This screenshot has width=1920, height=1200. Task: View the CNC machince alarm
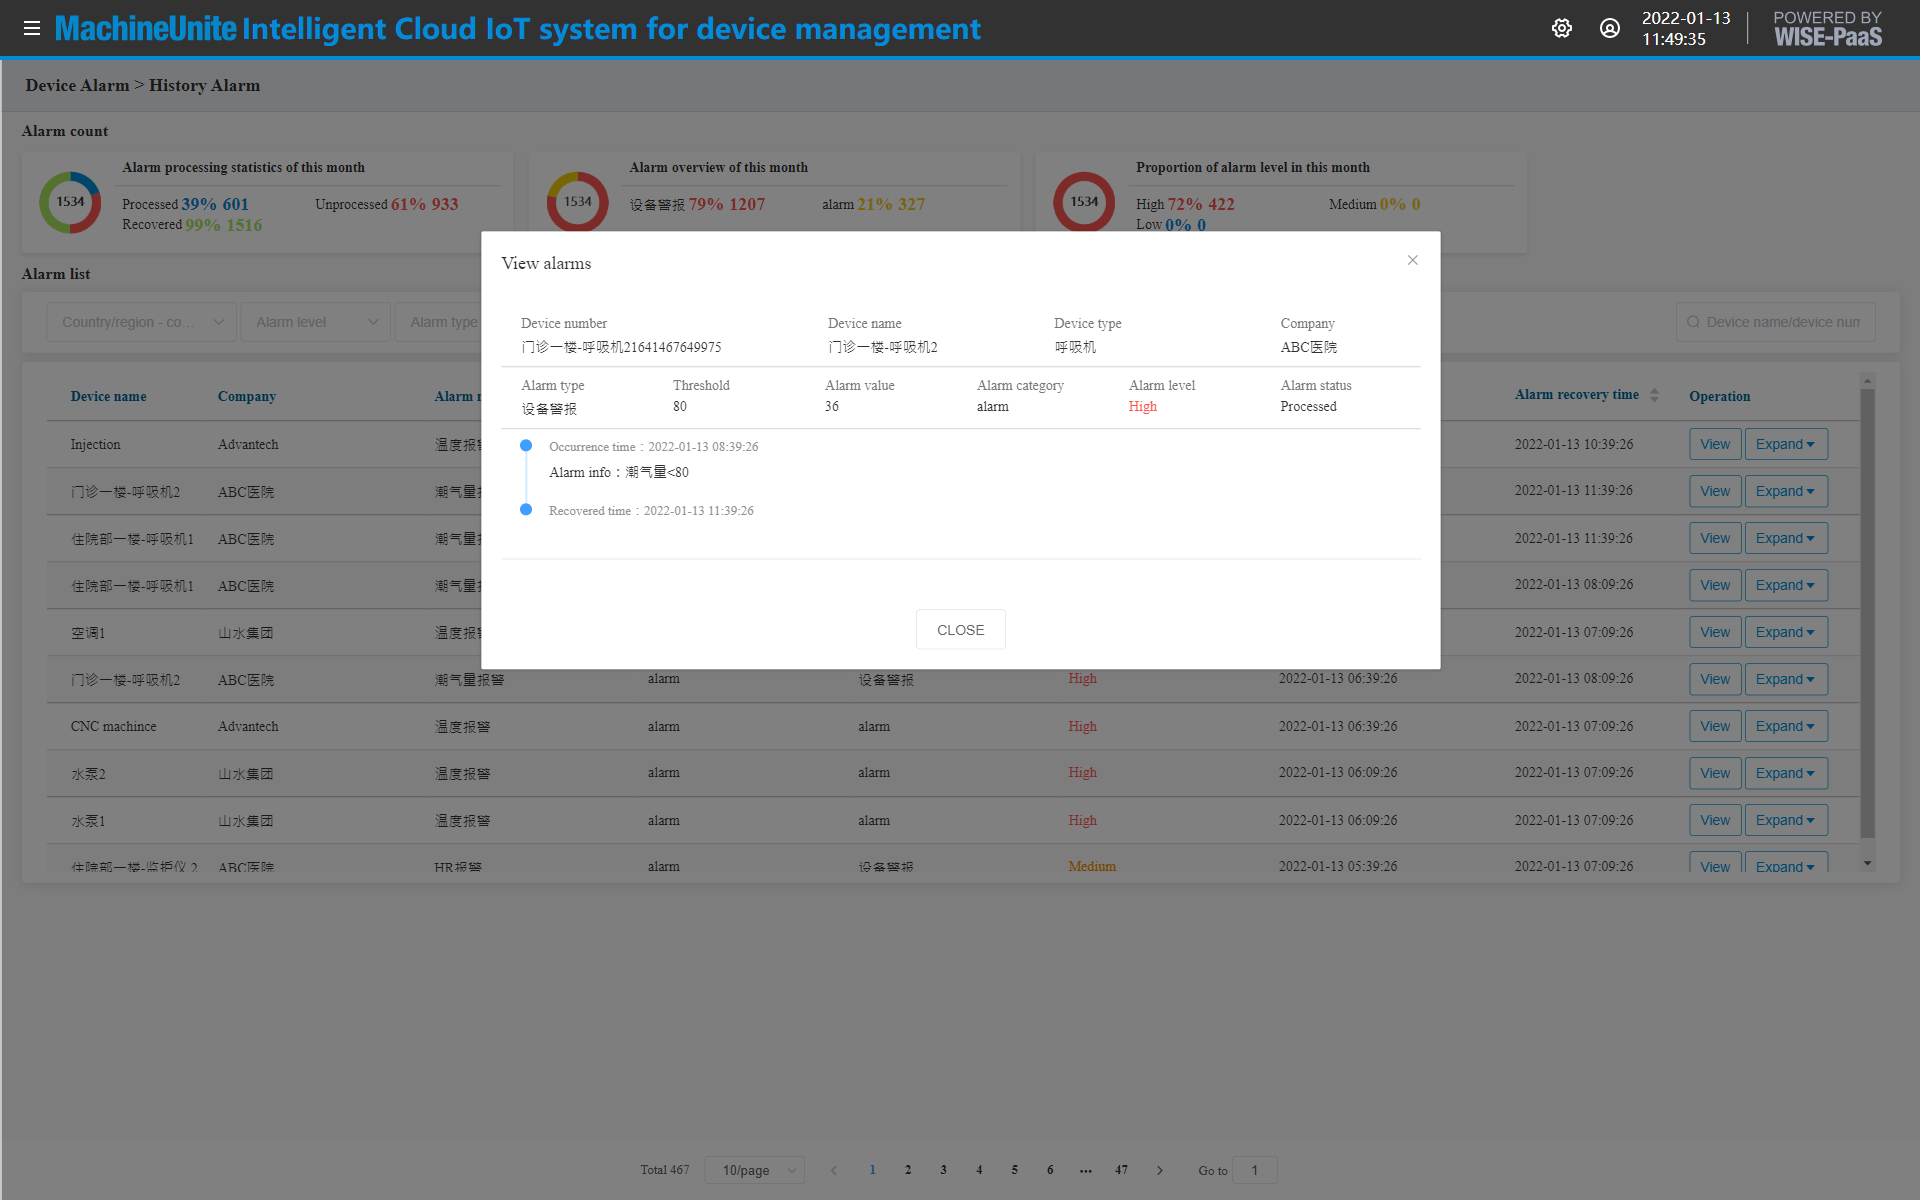coord(1714,726)
